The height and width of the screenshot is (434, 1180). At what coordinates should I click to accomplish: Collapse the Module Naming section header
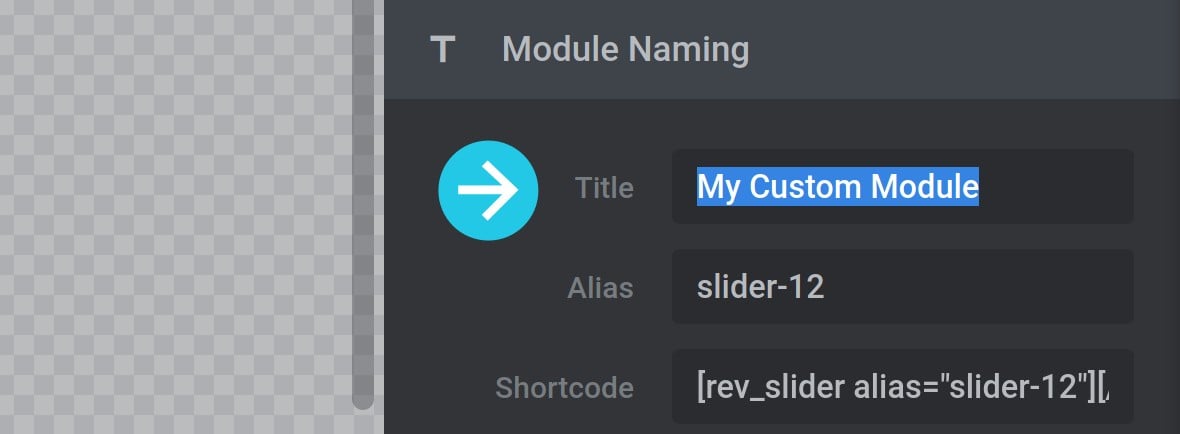tap(782, 50)
